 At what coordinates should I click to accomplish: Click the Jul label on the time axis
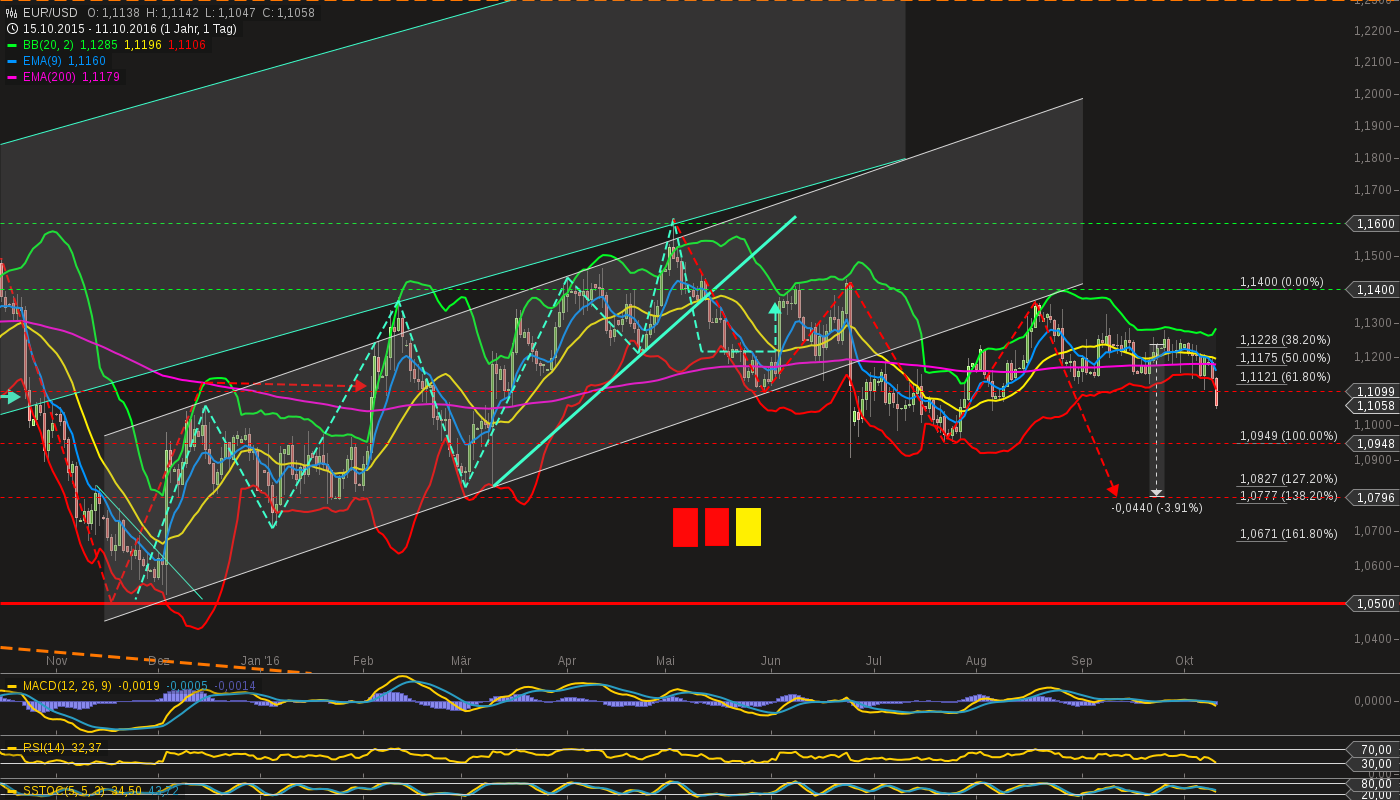tap(874, 661)
